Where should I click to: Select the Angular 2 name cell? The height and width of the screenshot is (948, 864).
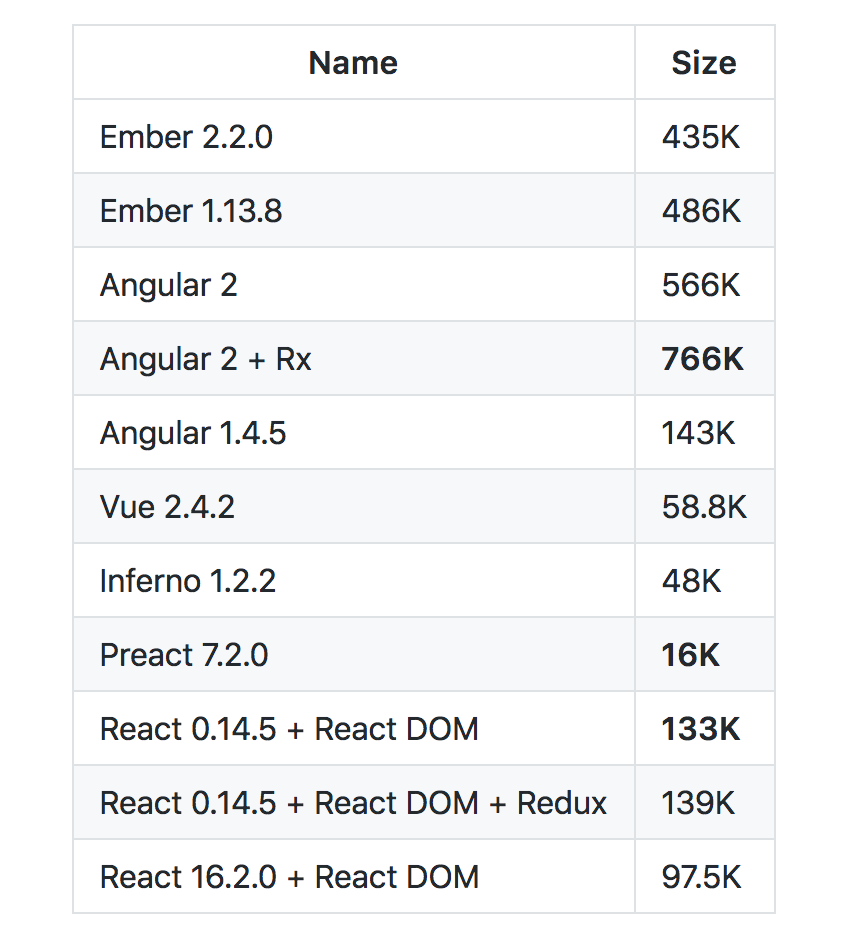(x=169, y=285)
